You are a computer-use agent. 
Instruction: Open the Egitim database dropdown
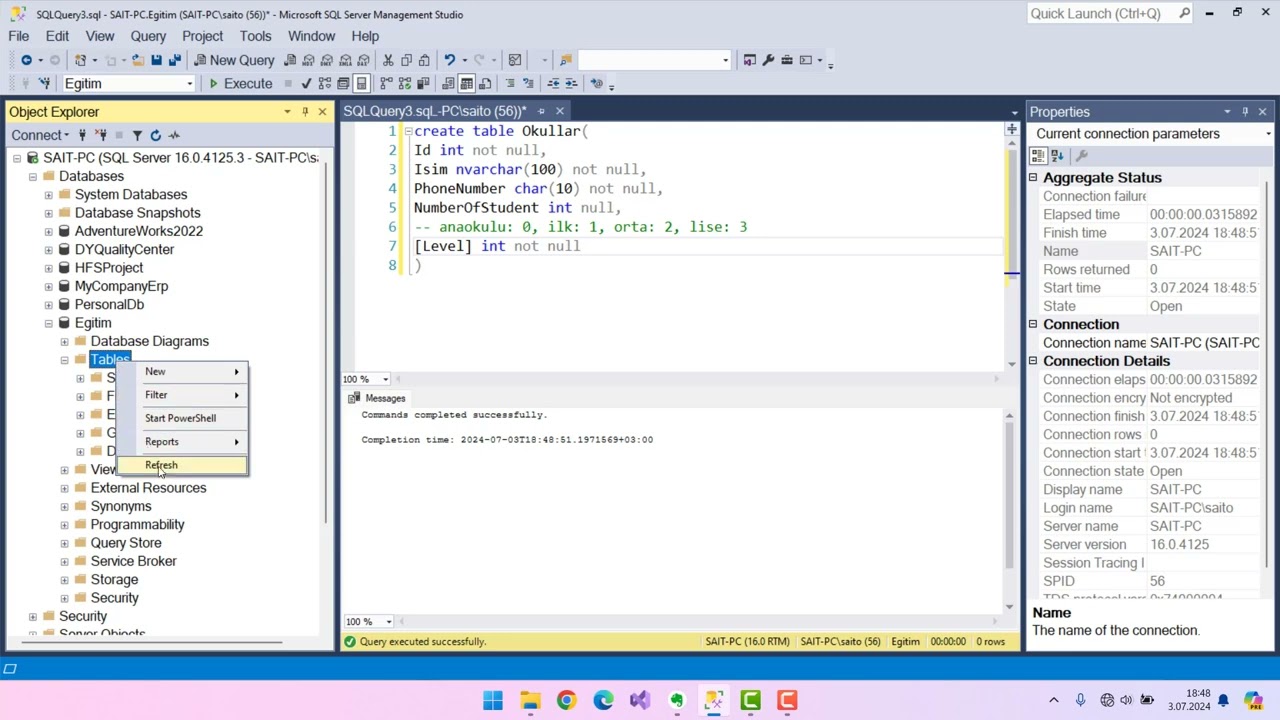(x=189, y=84)
